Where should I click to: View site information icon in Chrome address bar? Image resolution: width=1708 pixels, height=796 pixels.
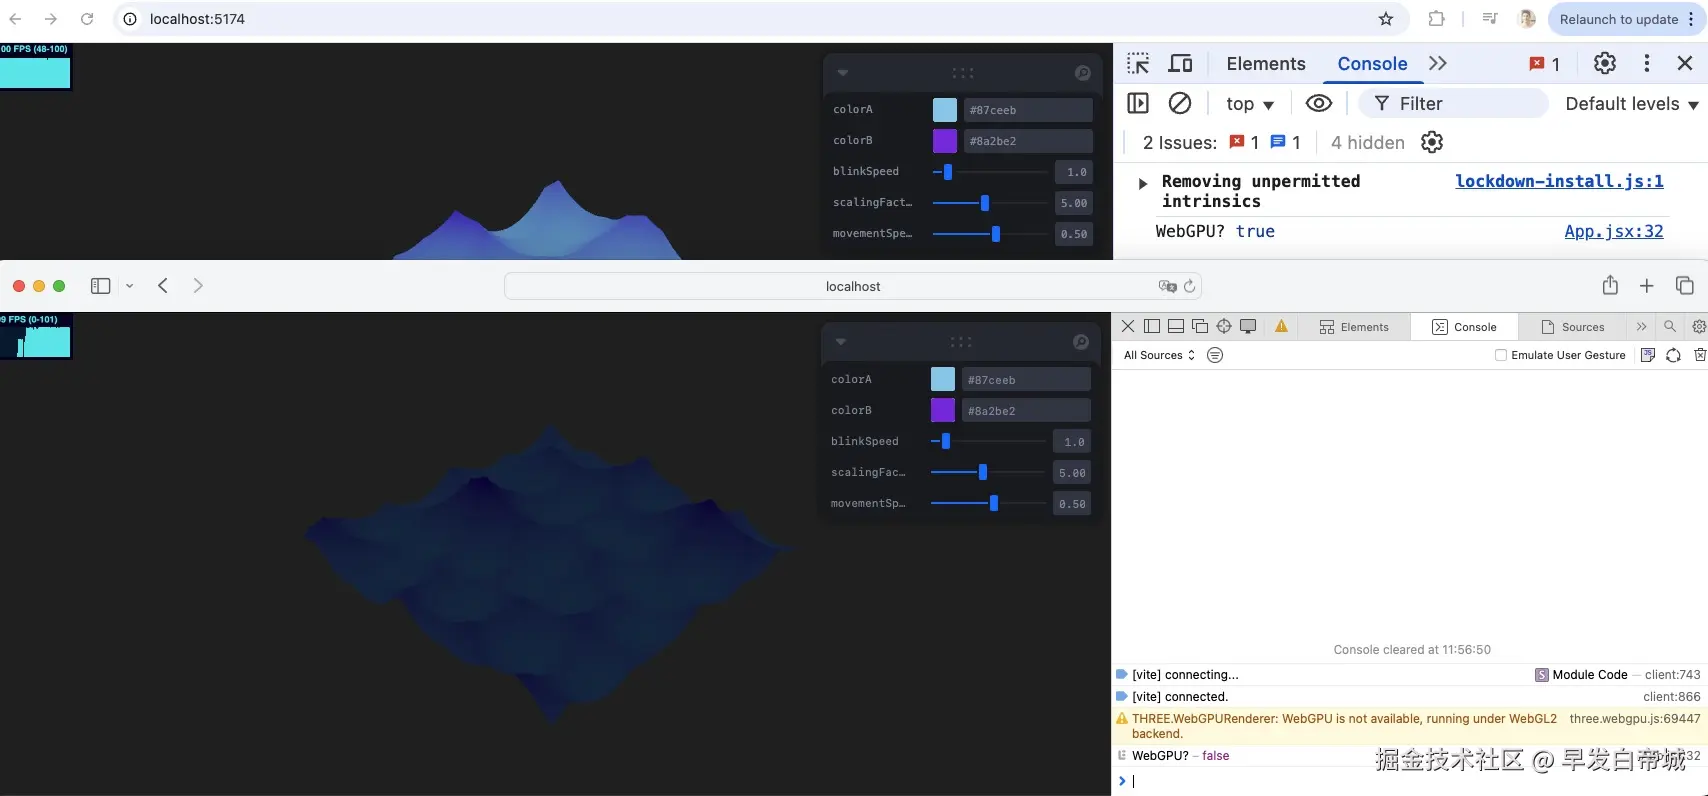pos(130,19)
